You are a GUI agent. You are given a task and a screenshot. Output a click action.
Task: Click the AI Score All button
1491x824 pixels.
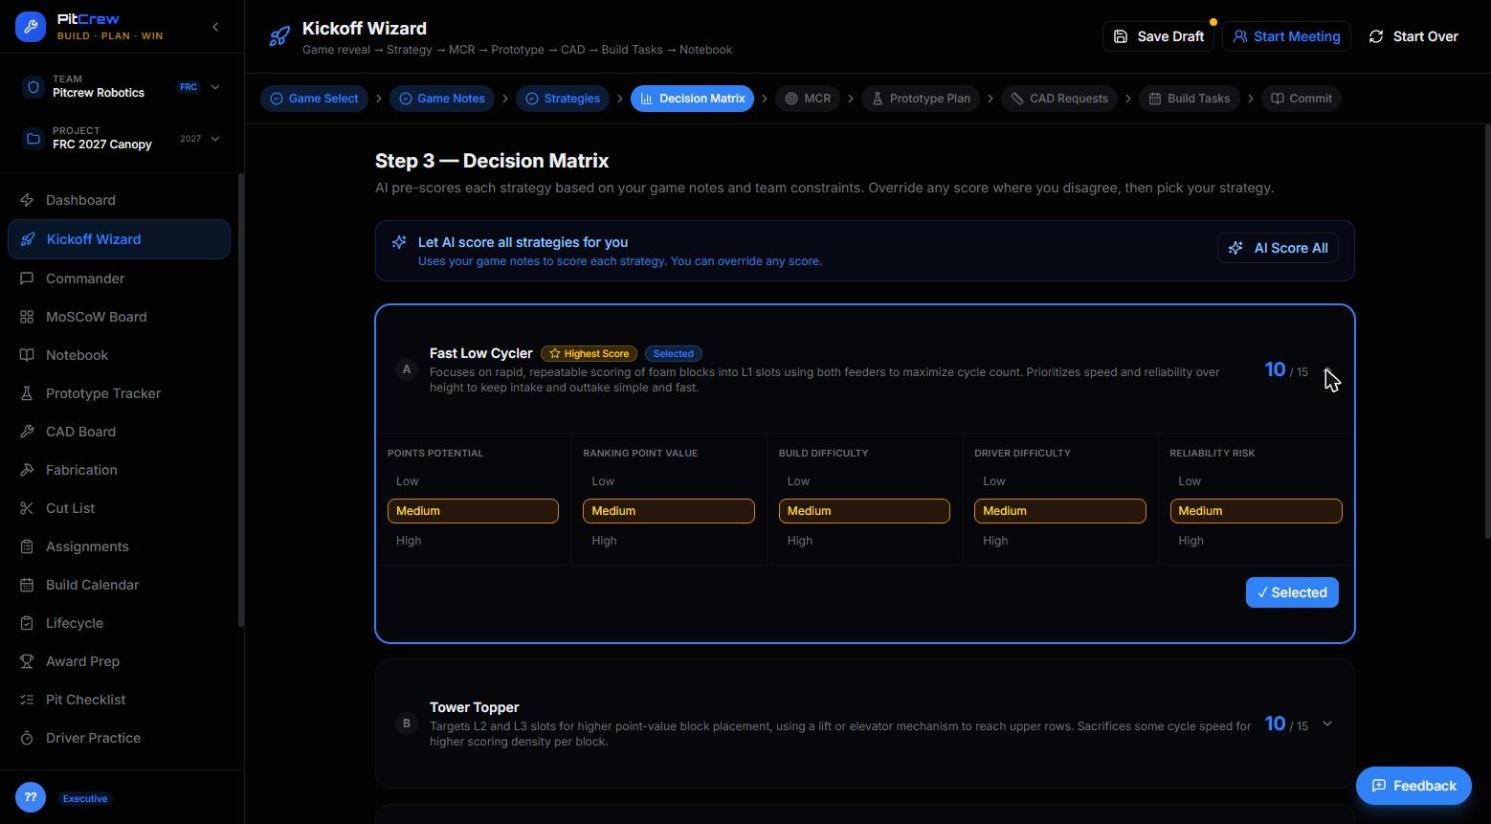tap(1278, 248)
